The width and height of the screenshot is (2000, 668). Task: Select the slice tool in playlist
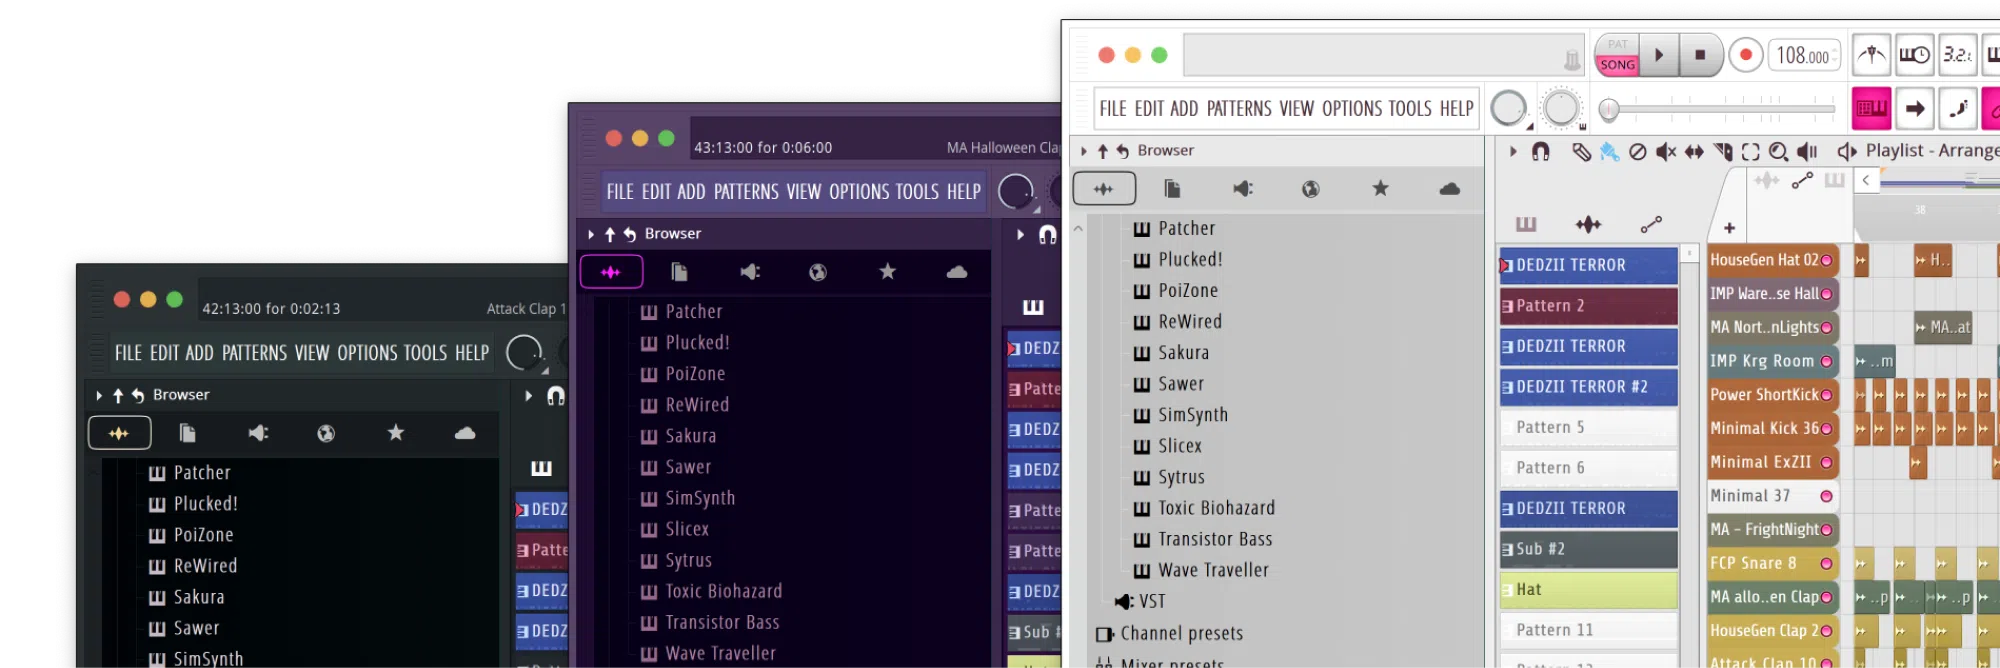pyautogui.click(x=1723, y=152)
